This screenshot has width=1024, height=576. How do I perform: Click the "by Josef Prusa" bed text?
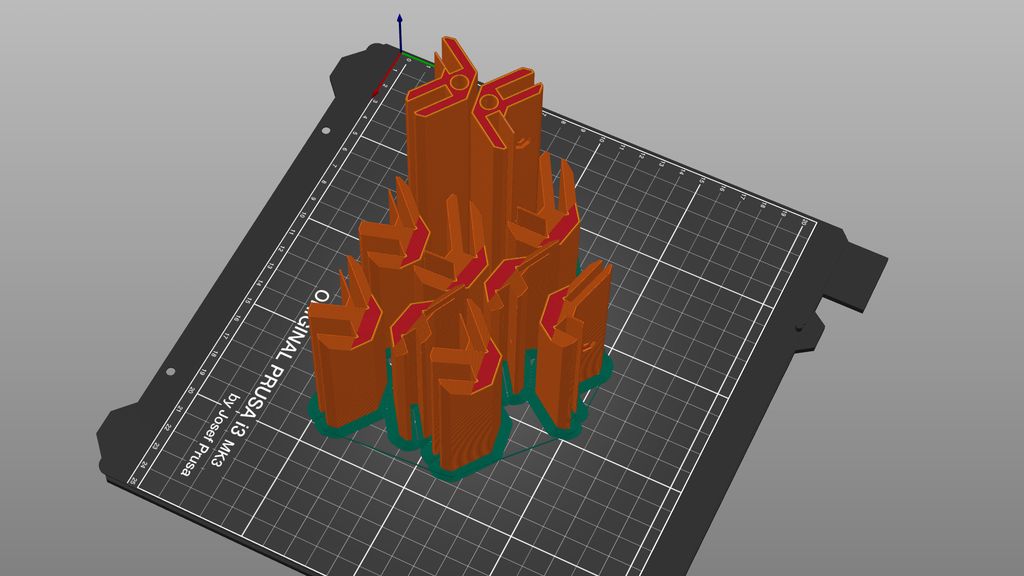tap(209, 434)
